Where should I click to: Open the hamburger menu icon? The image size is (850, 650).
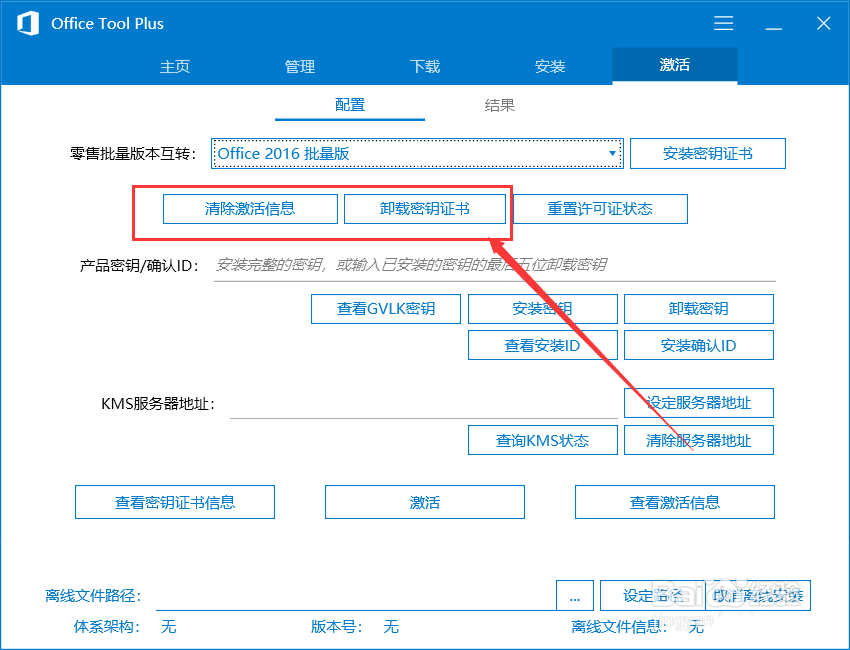tap(723, 23)
